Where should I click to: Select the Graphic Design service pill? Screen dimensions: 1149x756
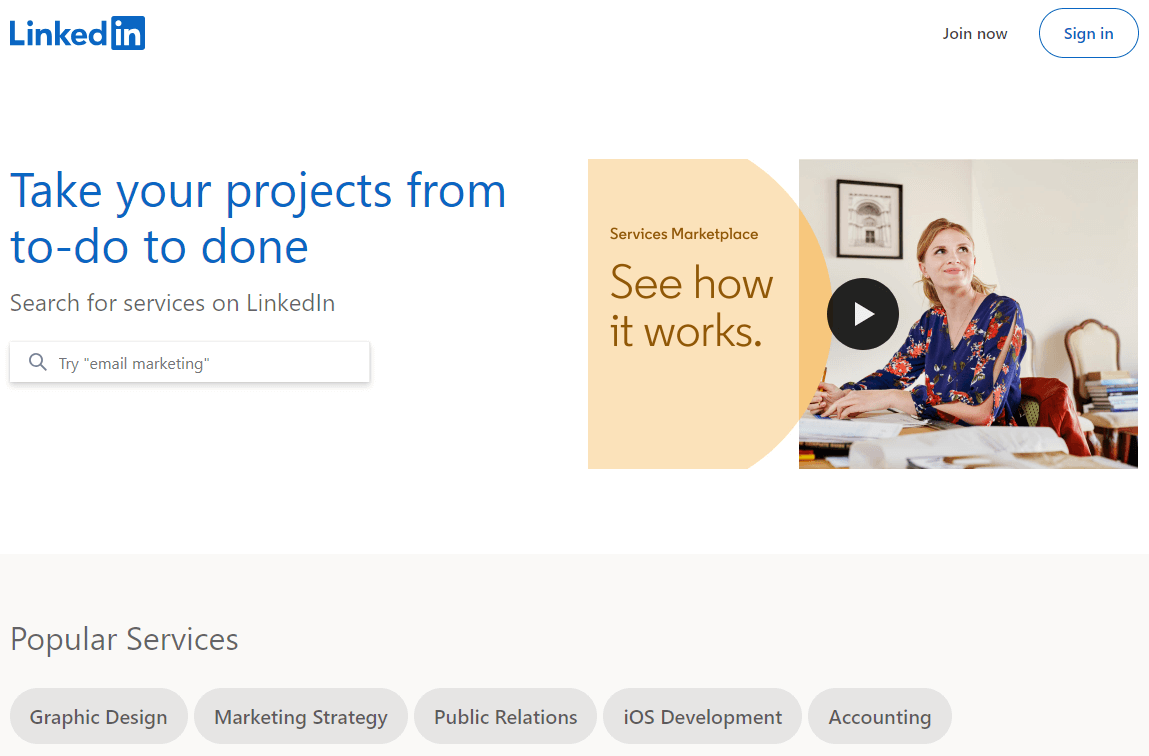pos(98,717)
